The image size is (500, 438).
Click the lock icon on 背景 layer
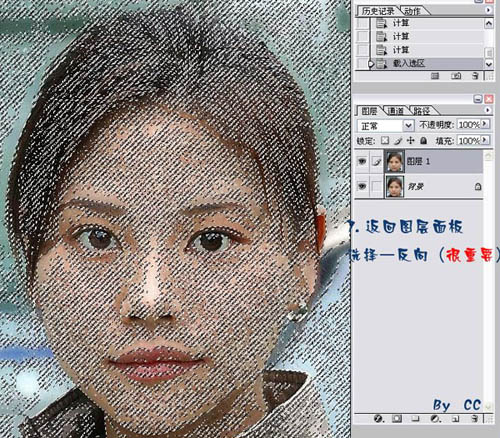pos(478,187)
